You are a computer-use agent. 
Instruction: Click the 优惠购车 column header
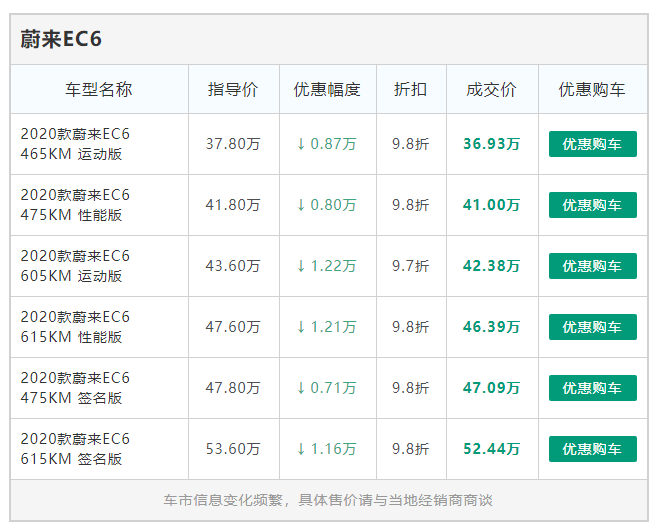point(592,89)
